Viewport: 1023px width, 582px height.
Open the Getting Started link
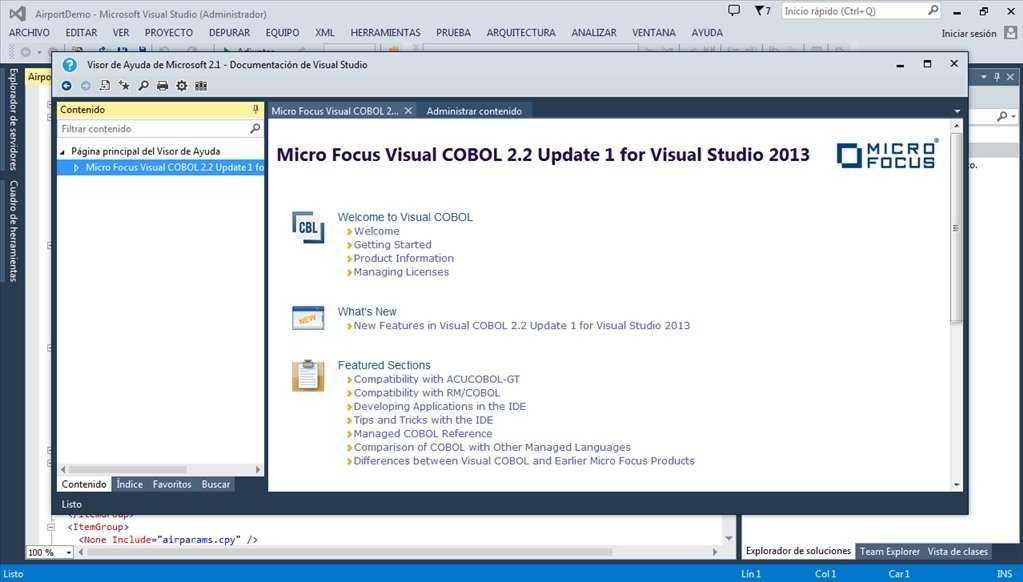tap(393, 245)
